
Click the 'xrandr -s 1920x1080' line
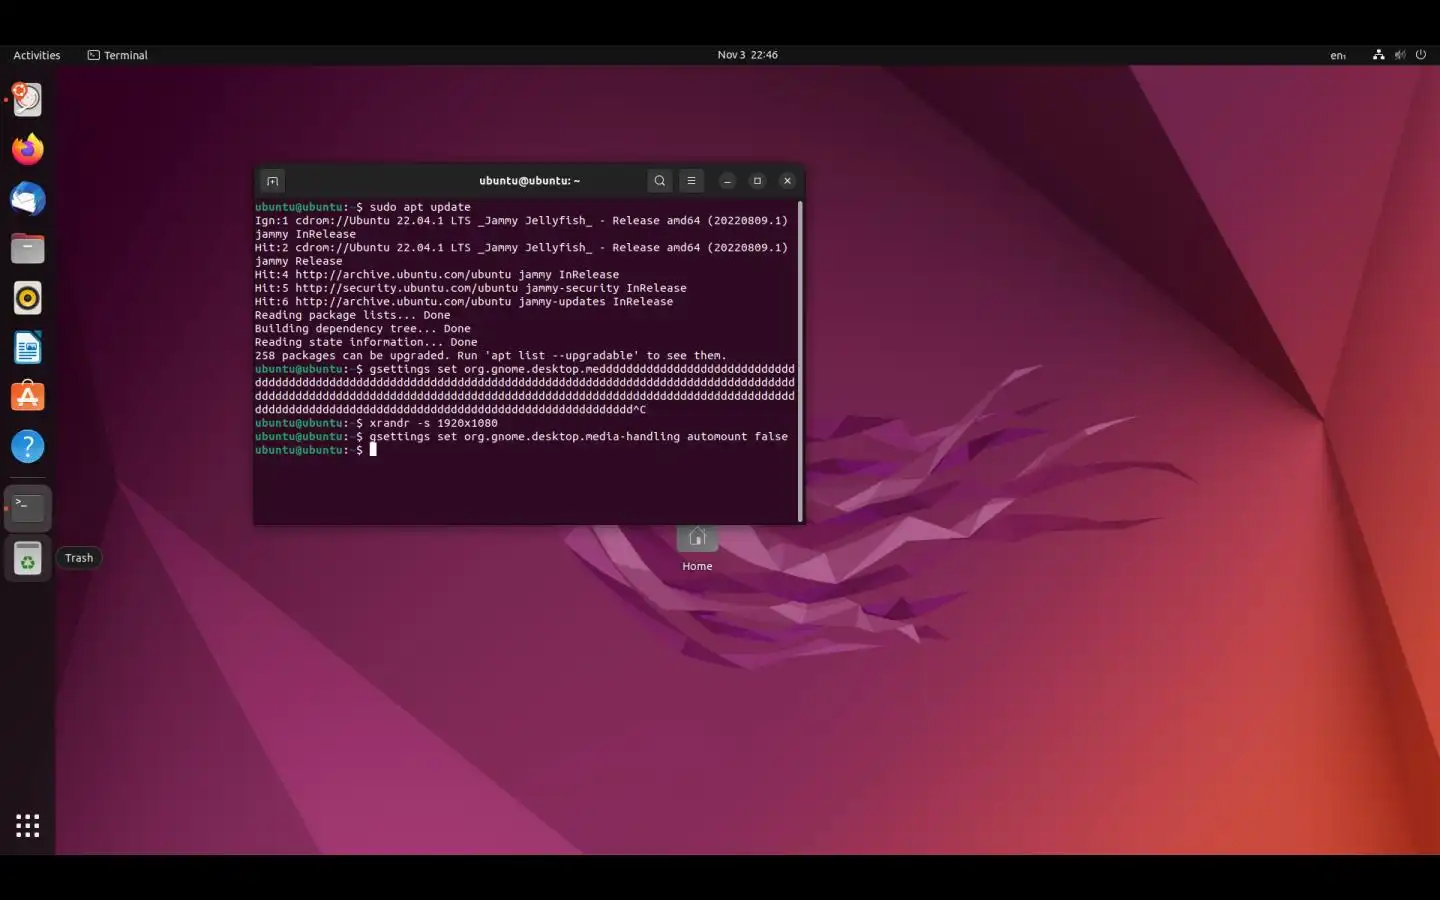click(376, 423)
